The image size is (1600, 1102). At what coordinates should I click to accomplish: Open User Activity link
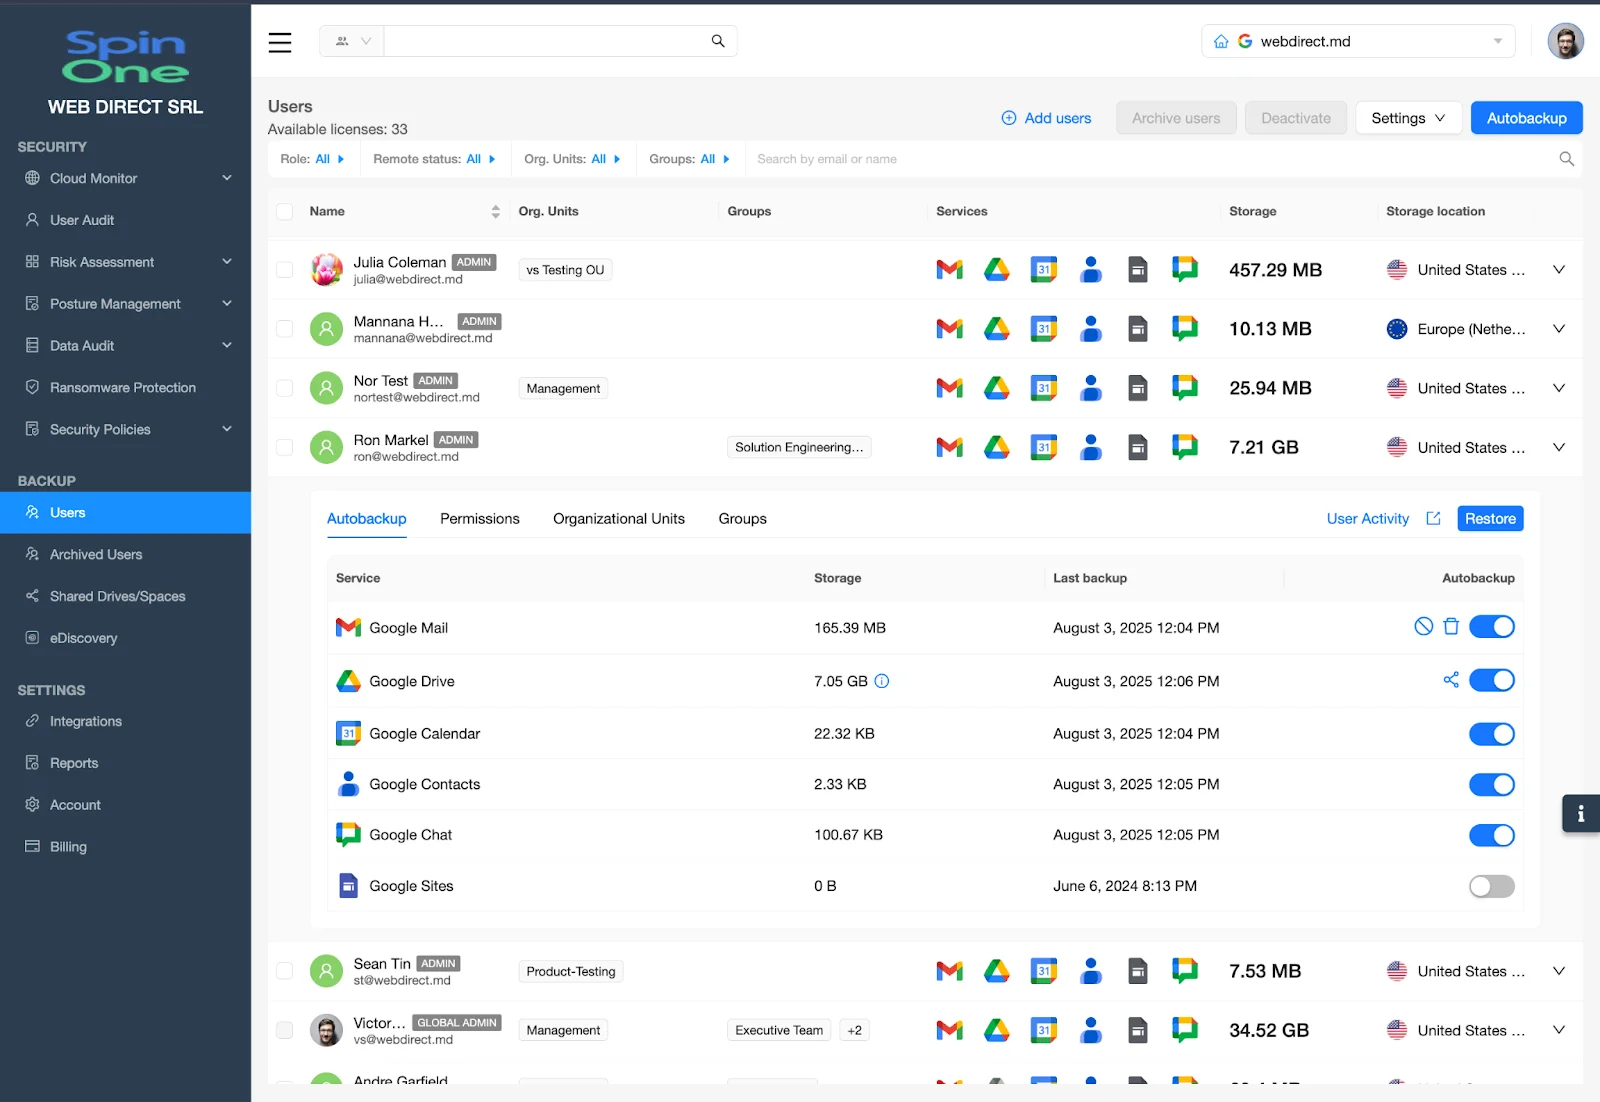pos(1368,518)
